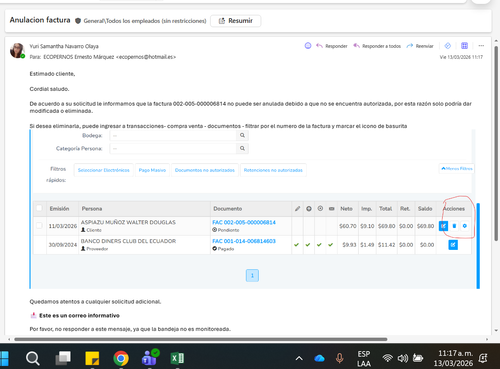
Task: Open the notification center icon
Action: point(483,359)
